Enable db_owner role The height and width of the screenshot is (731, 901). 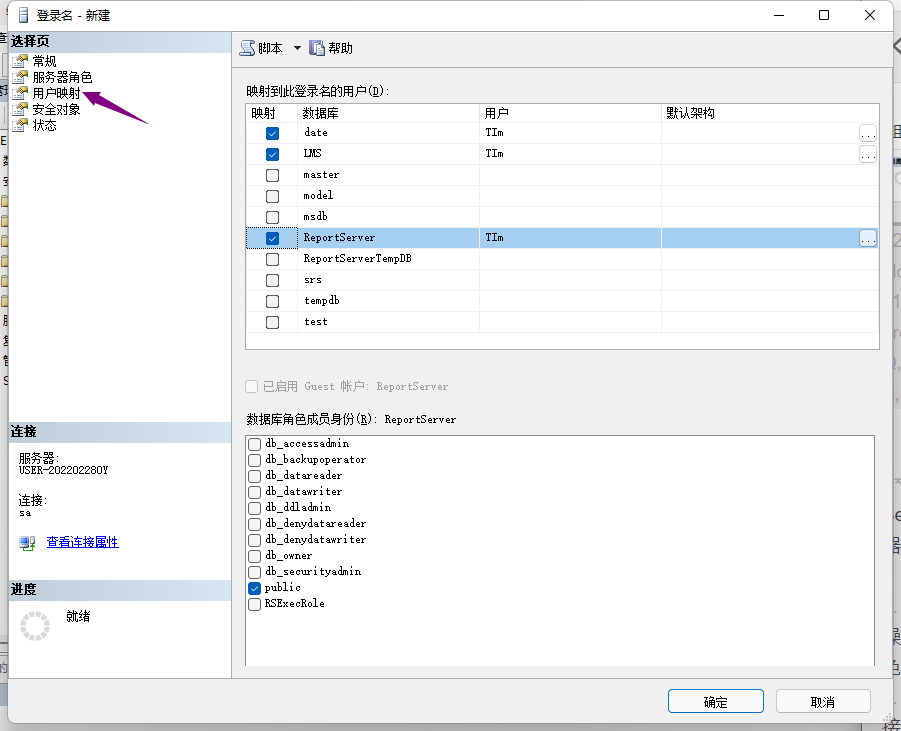pyautogui.click(x=255, y=556)
